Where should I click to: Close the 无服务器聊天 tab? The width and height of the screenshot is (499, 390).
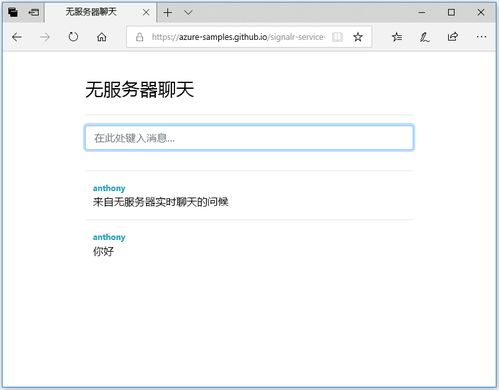click(146, 13)
